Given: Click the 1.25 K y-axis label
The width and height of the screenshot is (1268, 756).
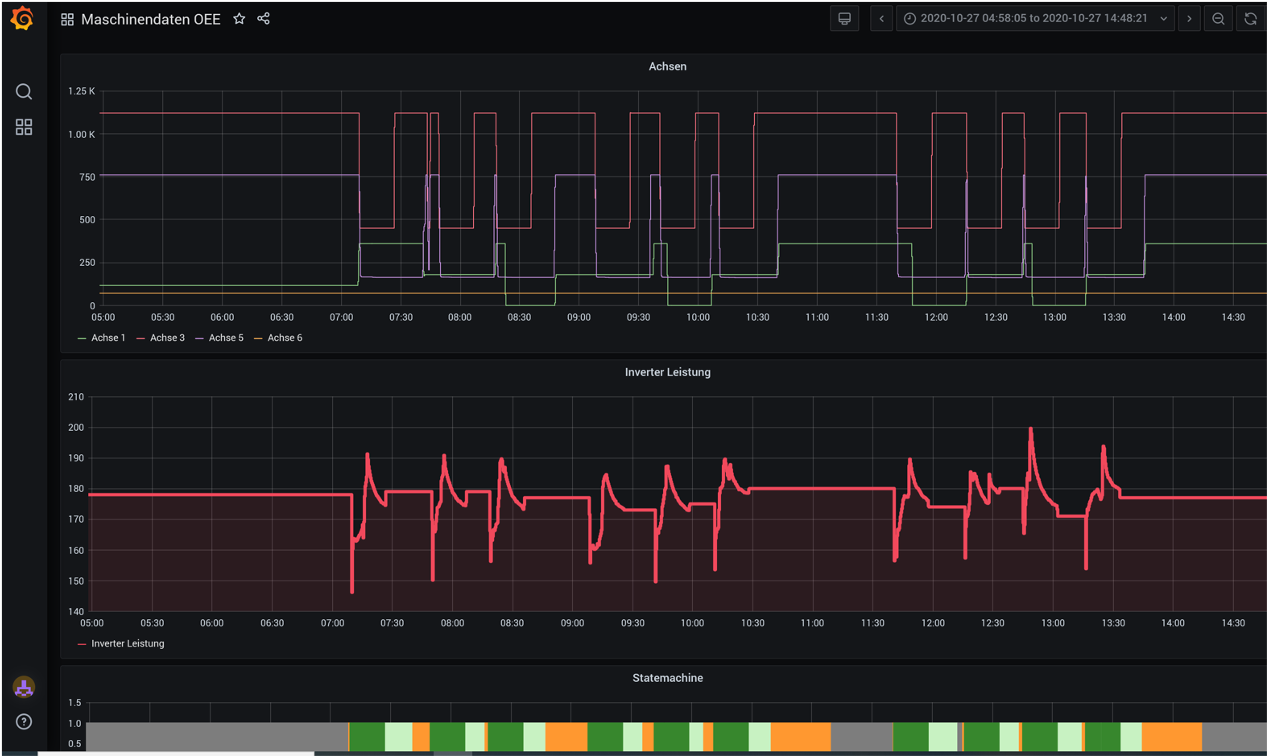Looking at the screenshot, I should 81,91.
